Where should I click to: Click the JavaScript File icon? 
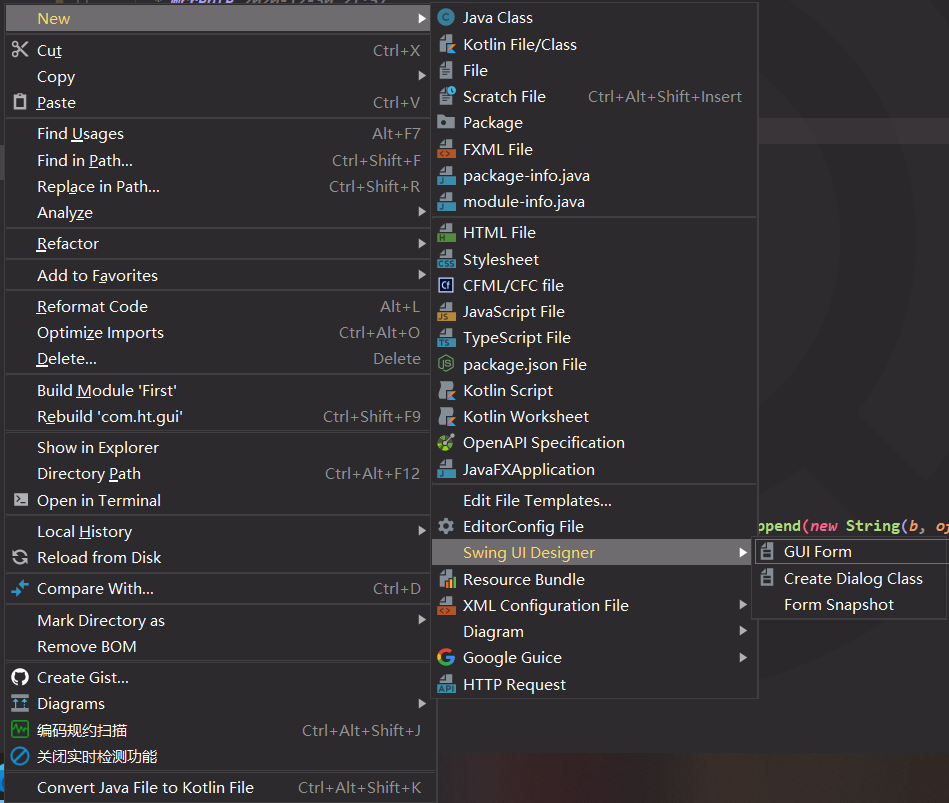pos(446,311)
